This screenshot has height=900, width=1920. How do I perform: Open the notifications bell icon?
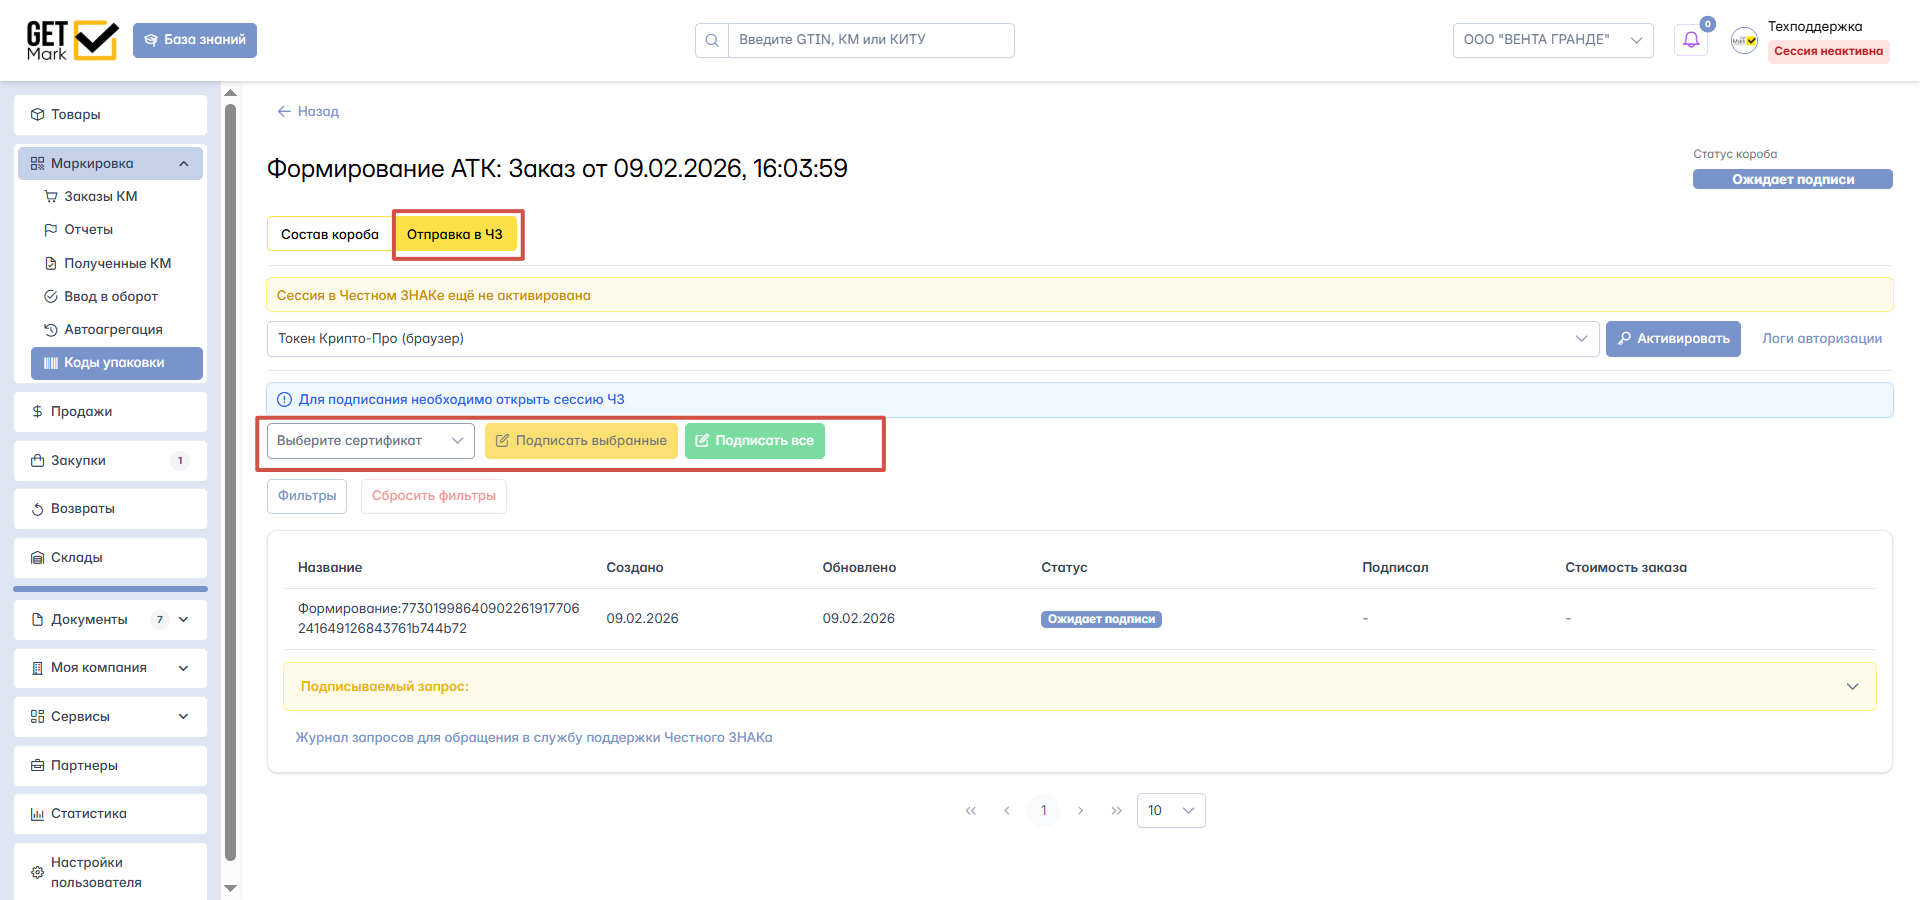click(x=1691, y=40)
